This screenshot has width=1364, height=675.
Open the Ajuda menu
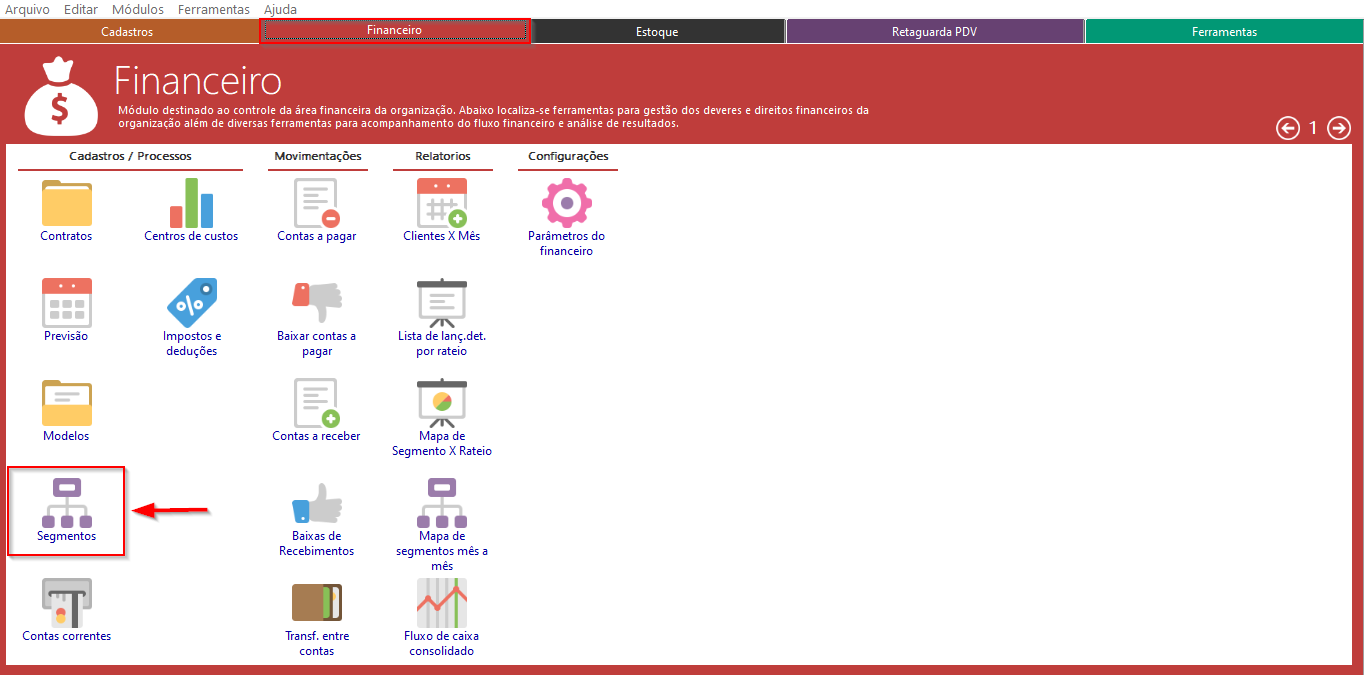[x=280, y=9]
